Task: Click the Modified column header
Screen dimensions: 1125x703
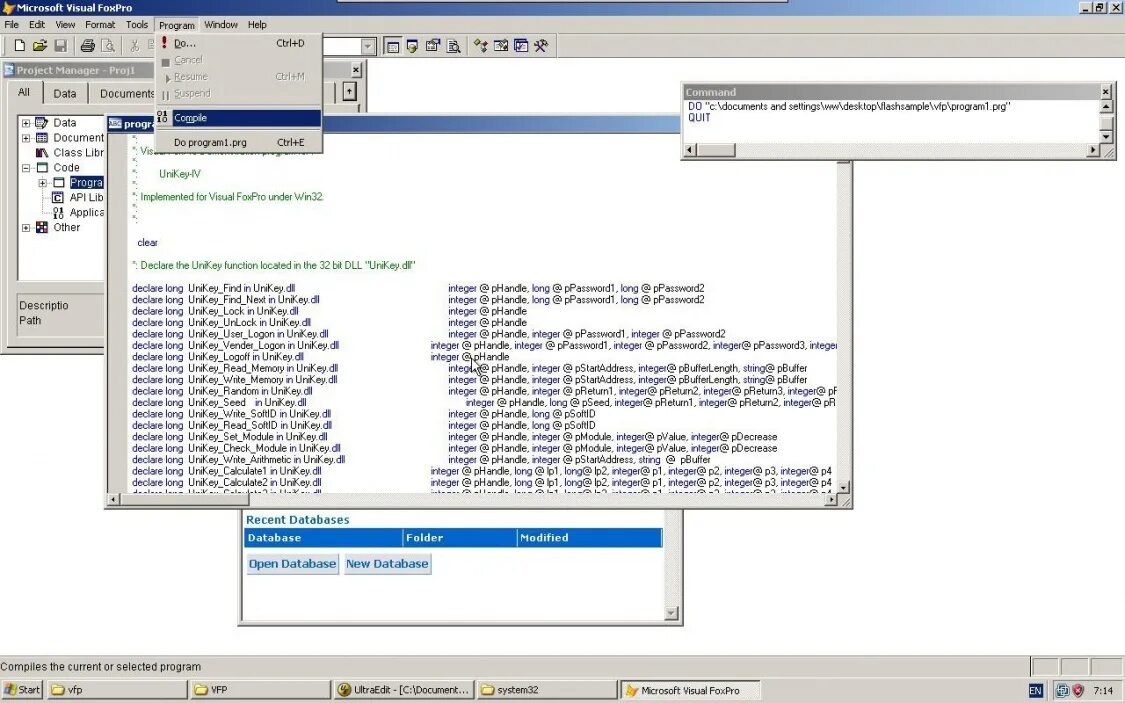Action: coord(589,538)
